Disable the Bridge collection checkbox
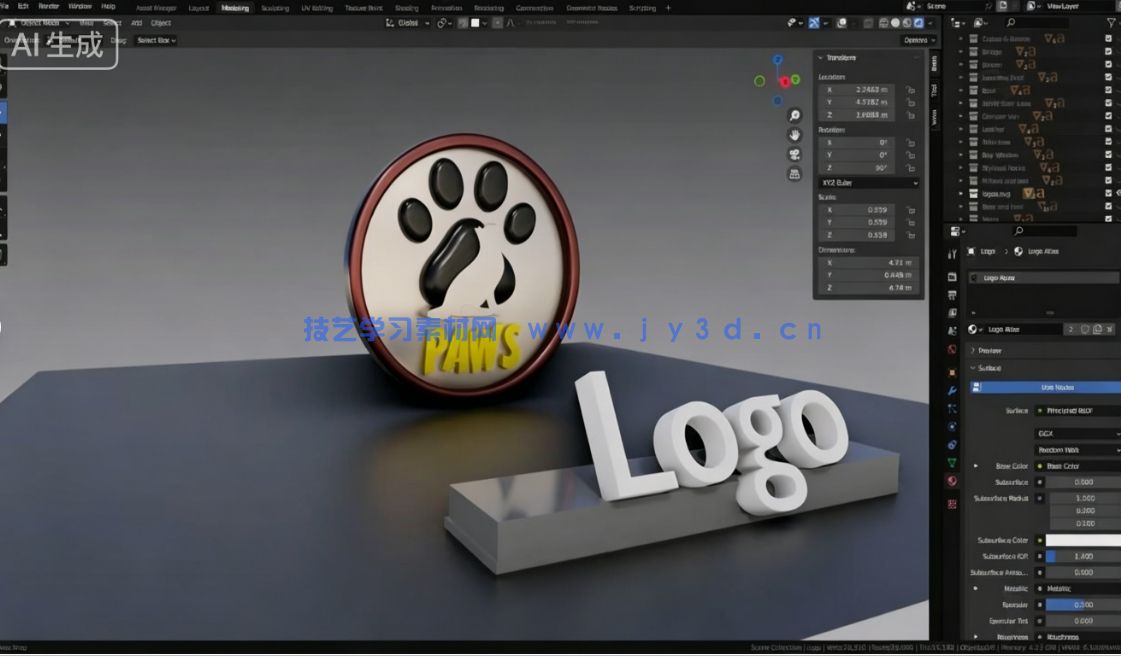Screen dimensions: 1121x658 coord(1108,51)
